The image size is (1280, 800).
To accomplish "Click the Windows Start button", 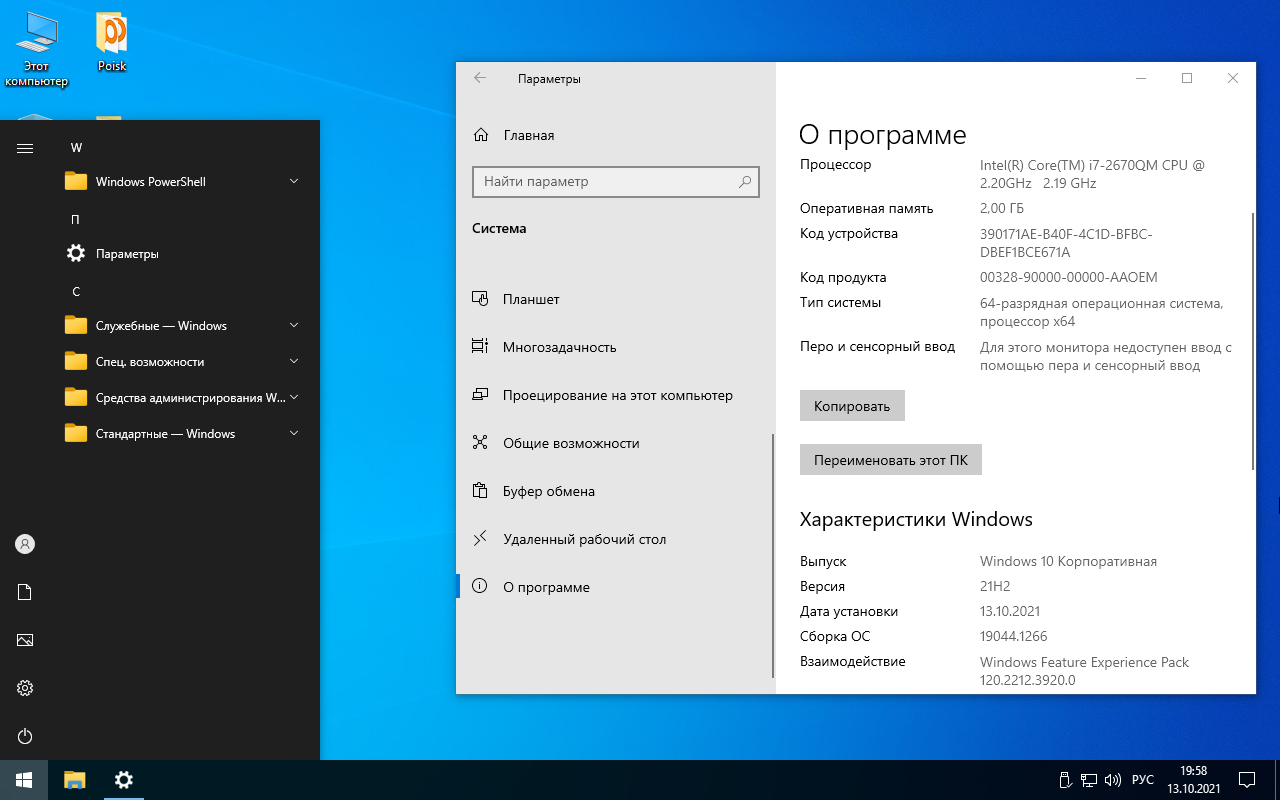I will 24,780.
